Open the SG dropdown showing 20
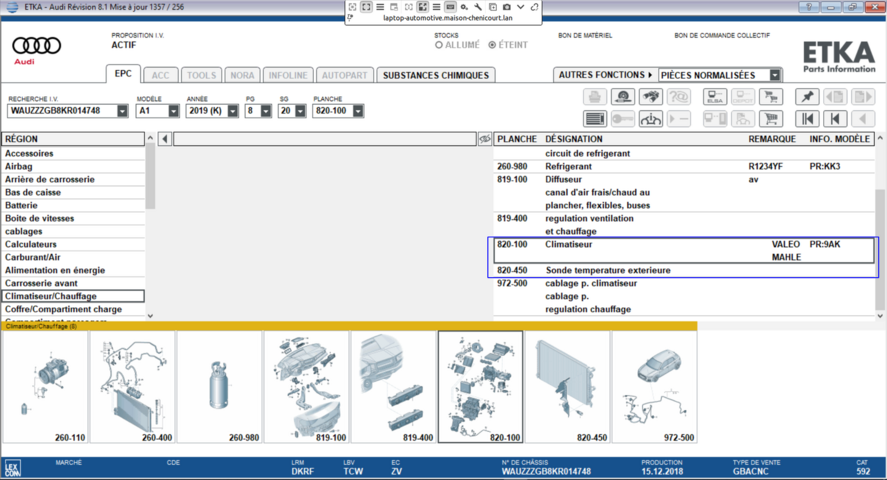 pos(300,111)
